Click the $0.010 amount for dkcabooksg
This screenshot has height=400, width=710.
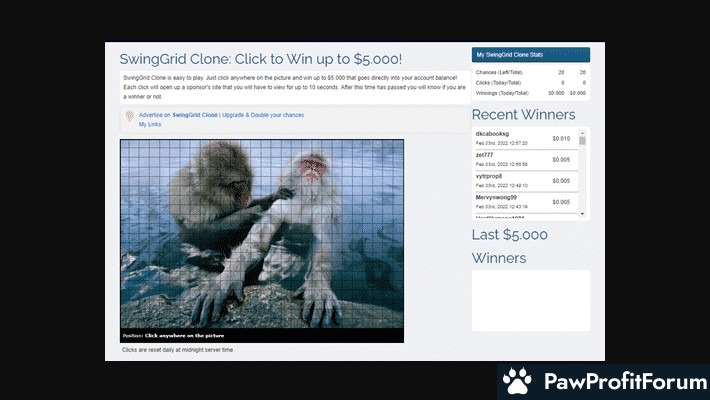click(x=561, y=139)
